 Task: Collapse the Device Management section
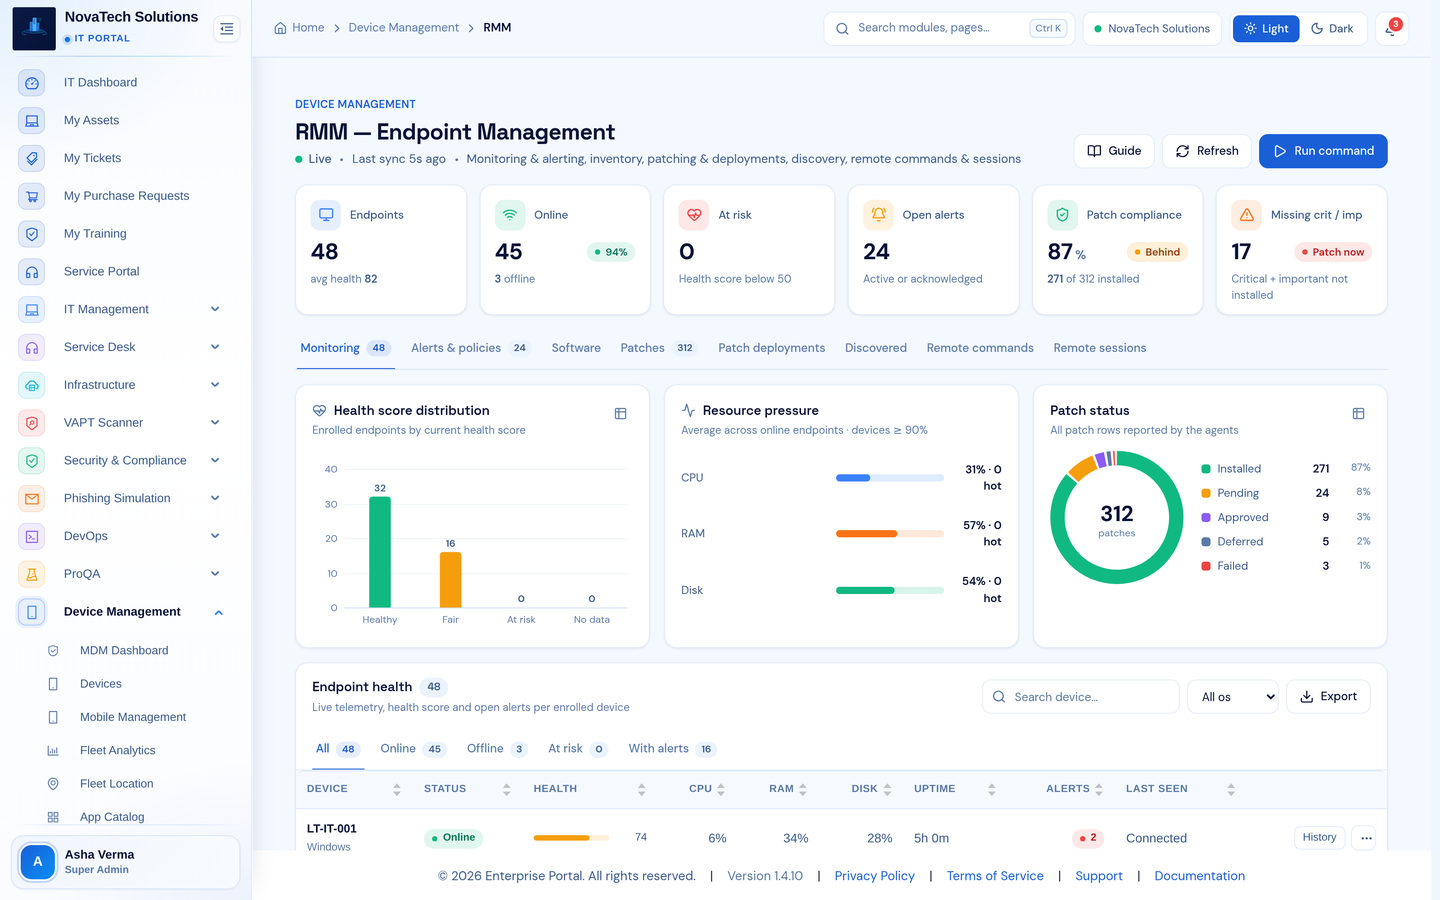coord(218,613)
